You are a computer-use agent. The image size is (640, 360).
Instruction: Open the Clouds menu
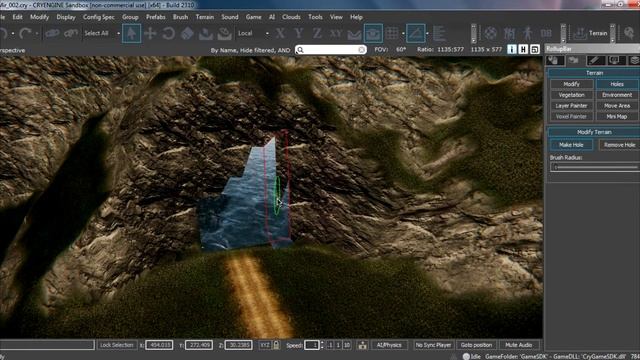[x=291, y=17]
